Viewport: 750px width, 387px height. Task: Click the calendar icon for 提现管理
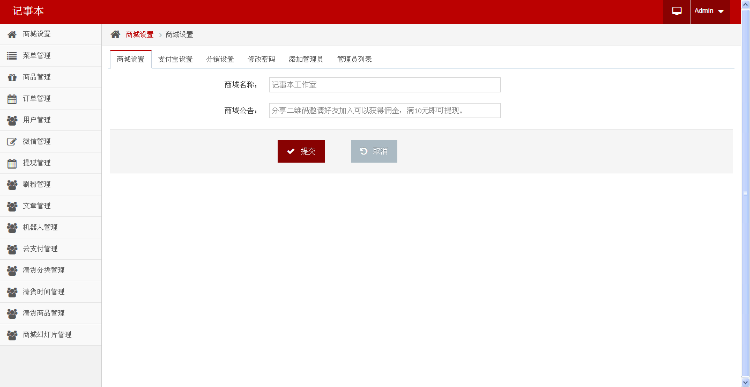[x=12, y=163]
